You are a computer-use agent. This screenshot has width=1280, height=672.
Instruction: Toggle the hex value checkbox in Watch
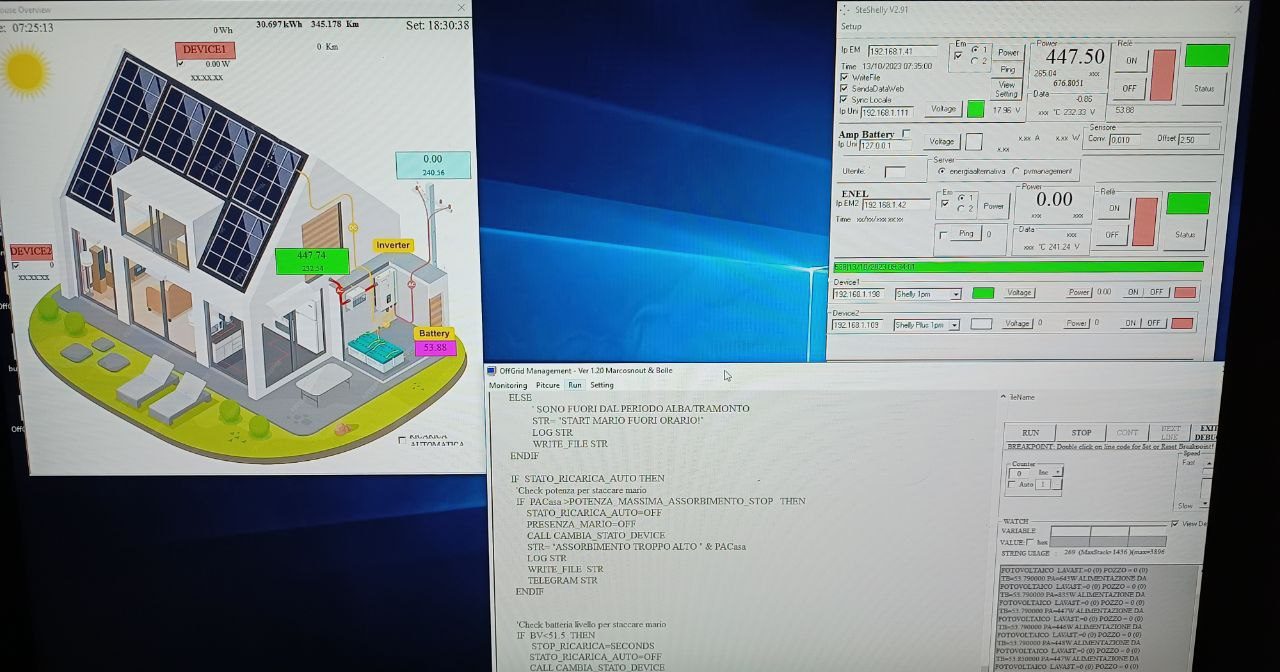coord(1030,542)
